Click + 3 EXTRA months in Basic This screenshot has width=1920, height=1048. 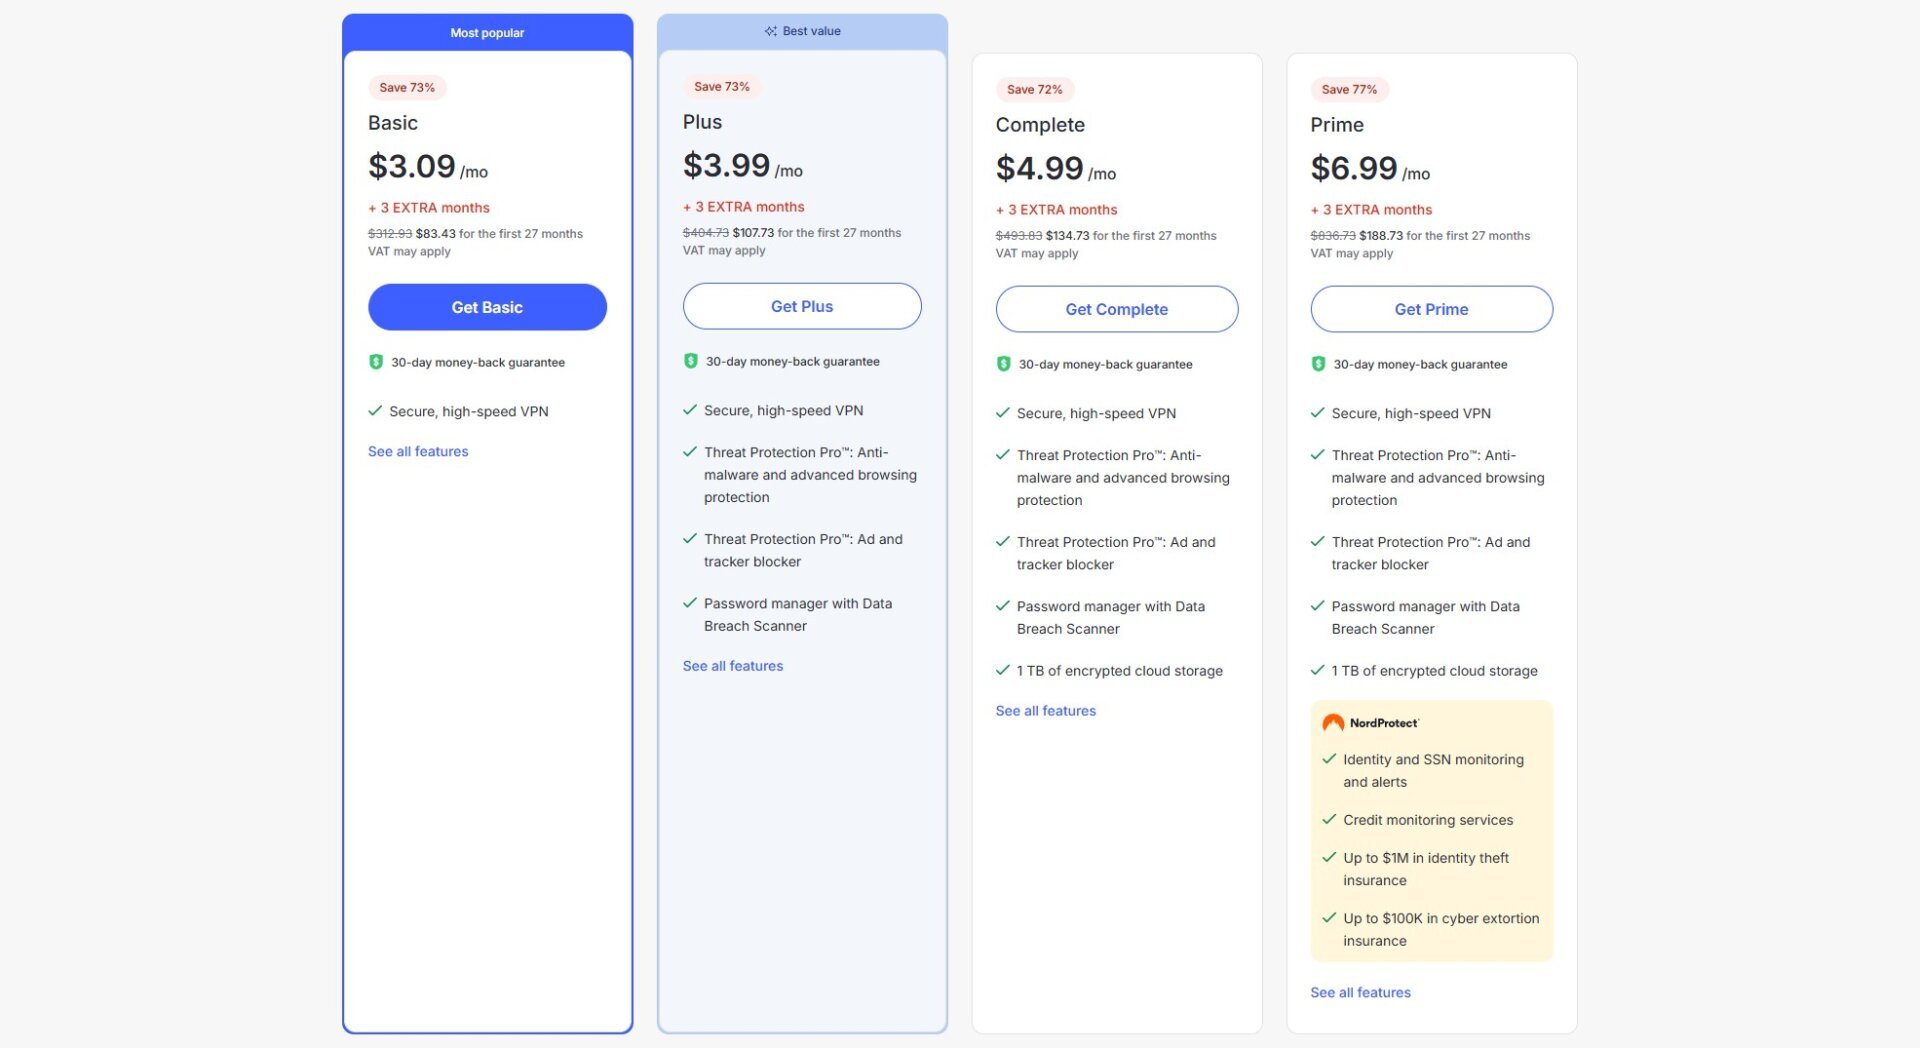tap(429, 208)
